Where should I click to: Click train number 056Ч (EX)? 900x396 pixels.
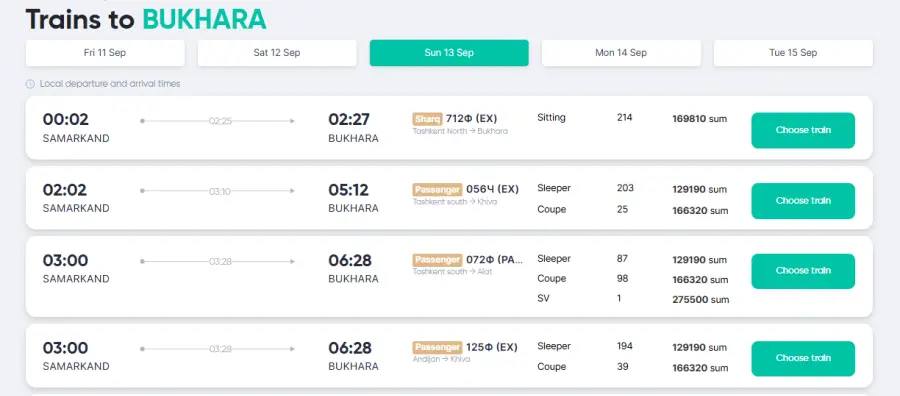point(492,189)
